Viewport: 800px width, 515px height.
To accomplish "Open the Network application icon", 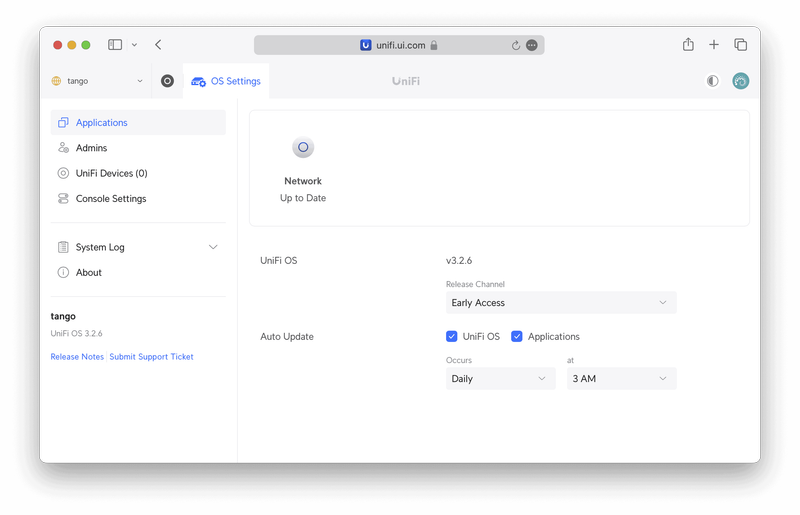I will (x=303, y=149).
